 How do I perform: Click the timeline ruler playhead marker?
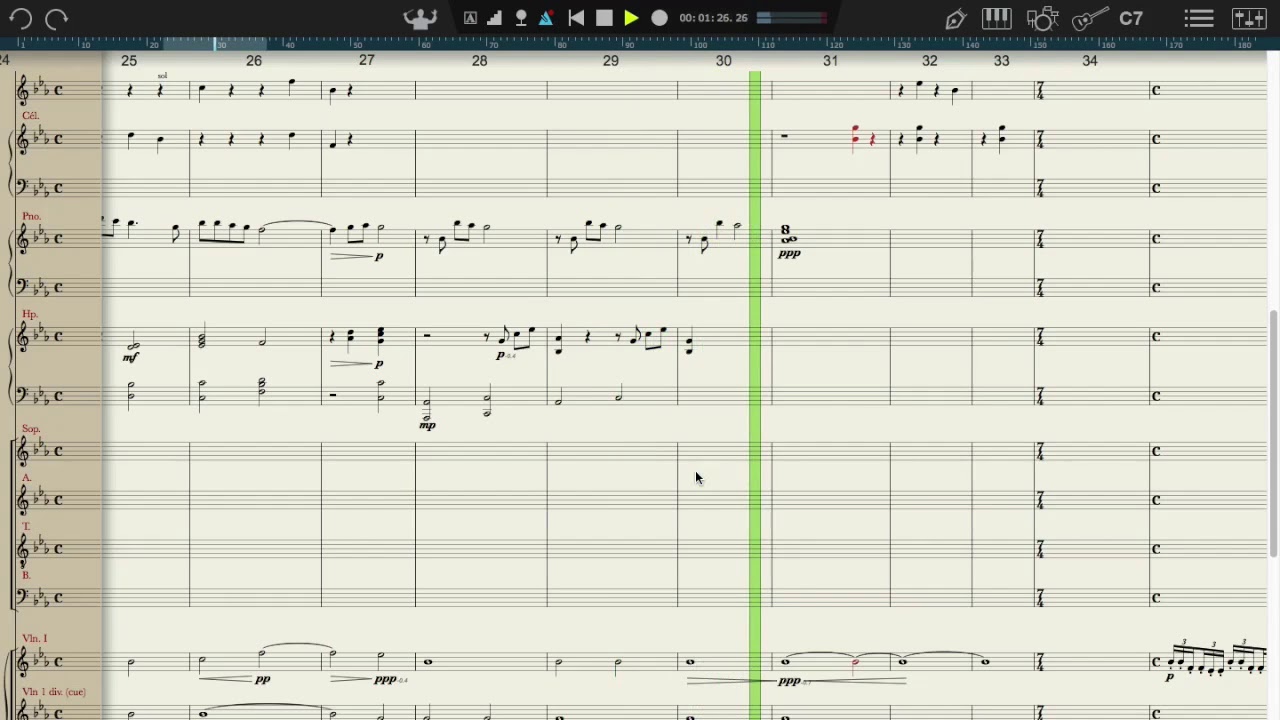pos(215,44)
